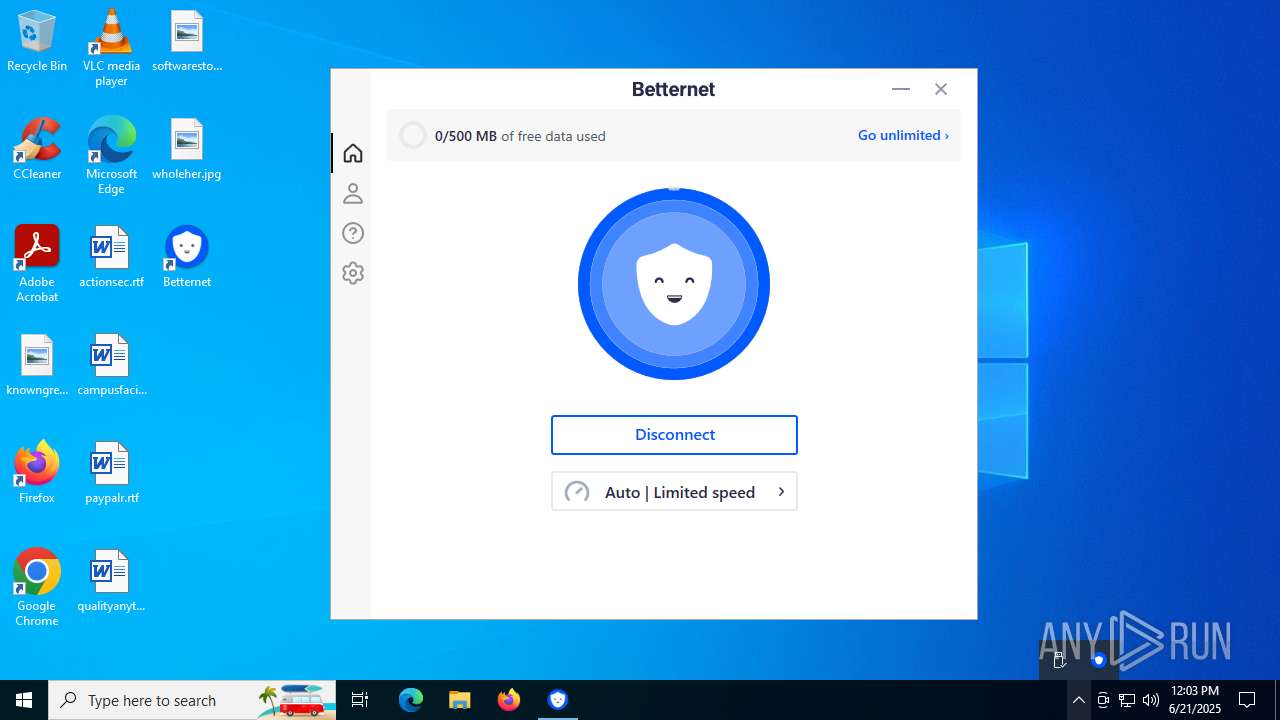The width and height of the screenshot is (1280, 720).
Task: Click the network icon in system tray
Action: [1127, 700]
